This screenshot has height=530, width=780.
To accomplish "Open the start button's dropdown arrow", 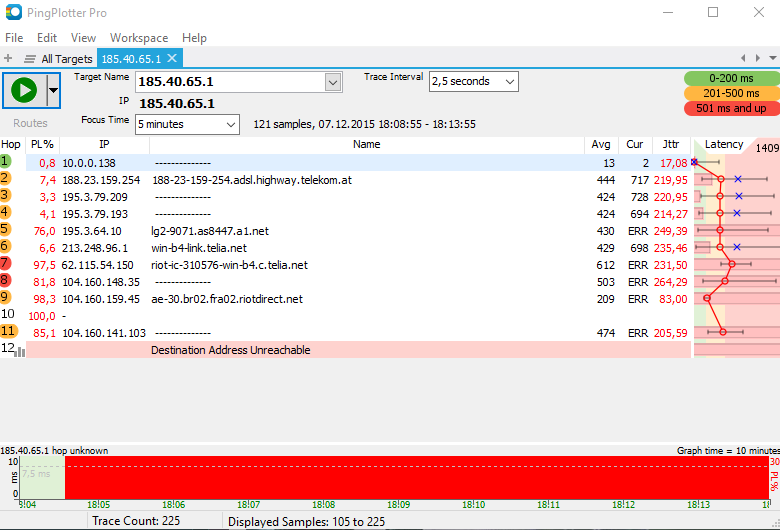I will 53,90.
